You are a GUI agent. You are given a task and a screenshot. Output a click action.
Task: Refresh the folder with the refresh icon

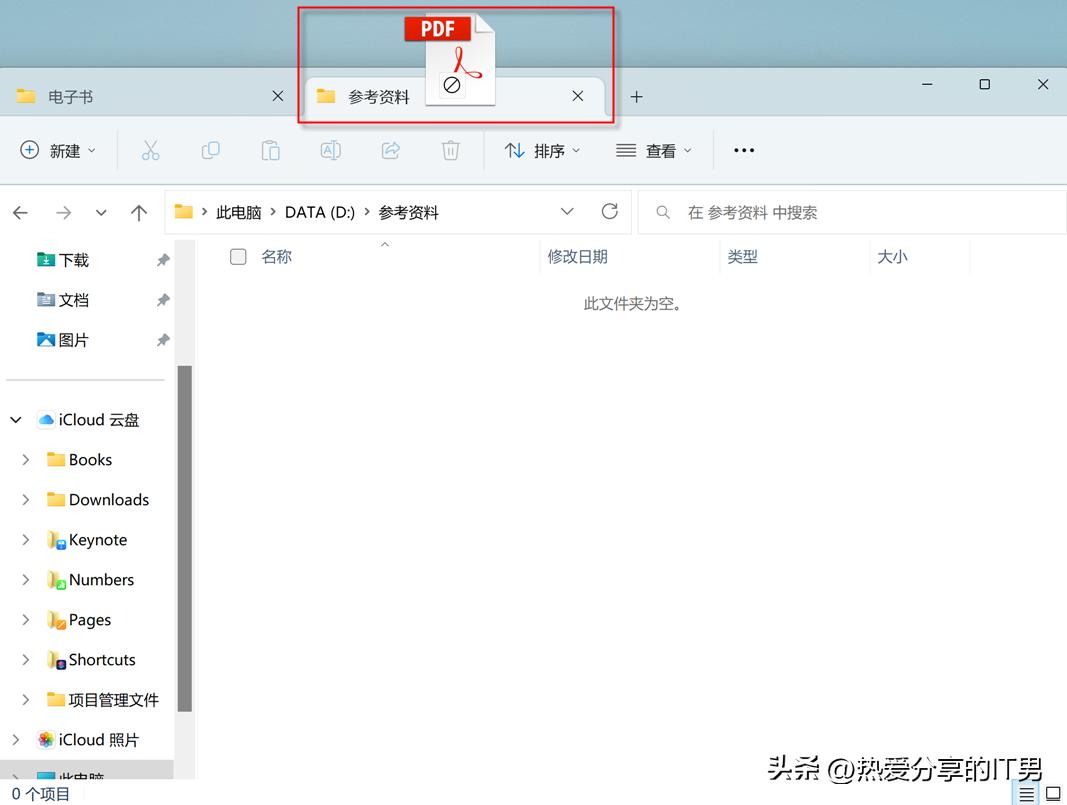pyautogui.click(x=610, y=212)
